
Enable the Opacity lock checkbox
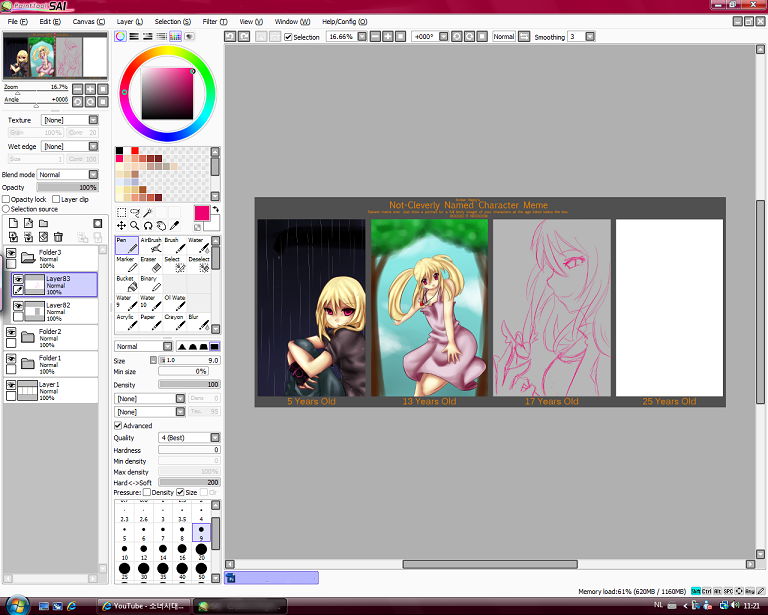click(7, 199)
